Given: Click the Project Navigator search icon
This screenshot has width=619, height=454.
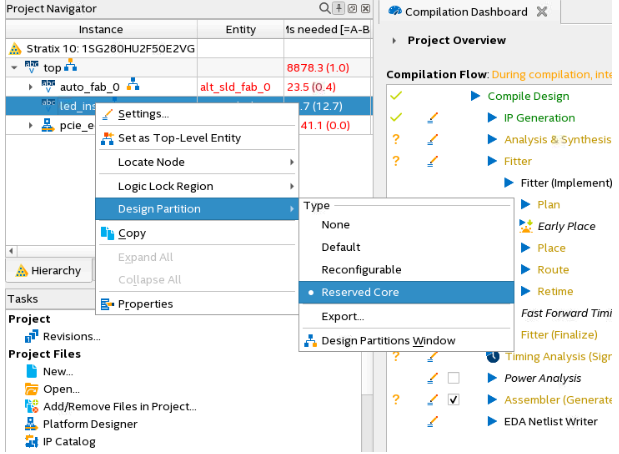Looking at the screenshot, I should pyautogui.click(x=327, y=9).
